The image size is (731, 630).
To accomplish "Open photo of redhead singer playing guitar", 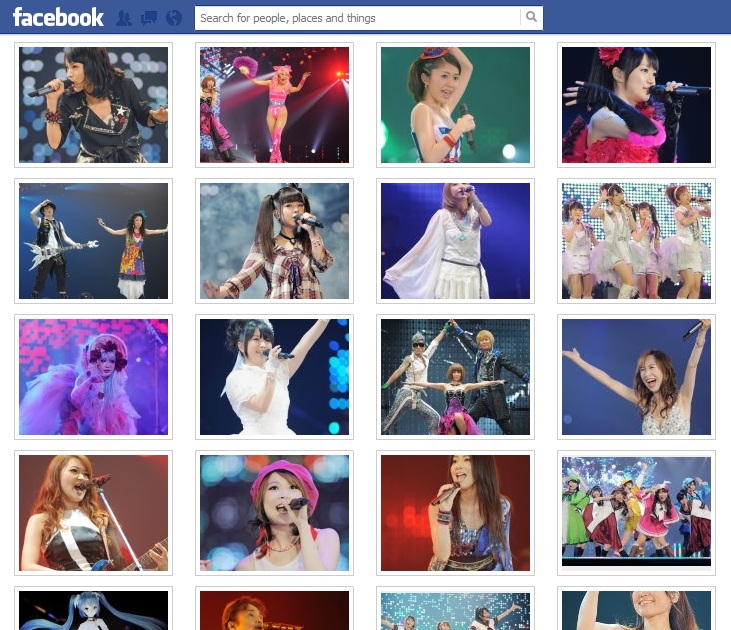I will [93, 513].
